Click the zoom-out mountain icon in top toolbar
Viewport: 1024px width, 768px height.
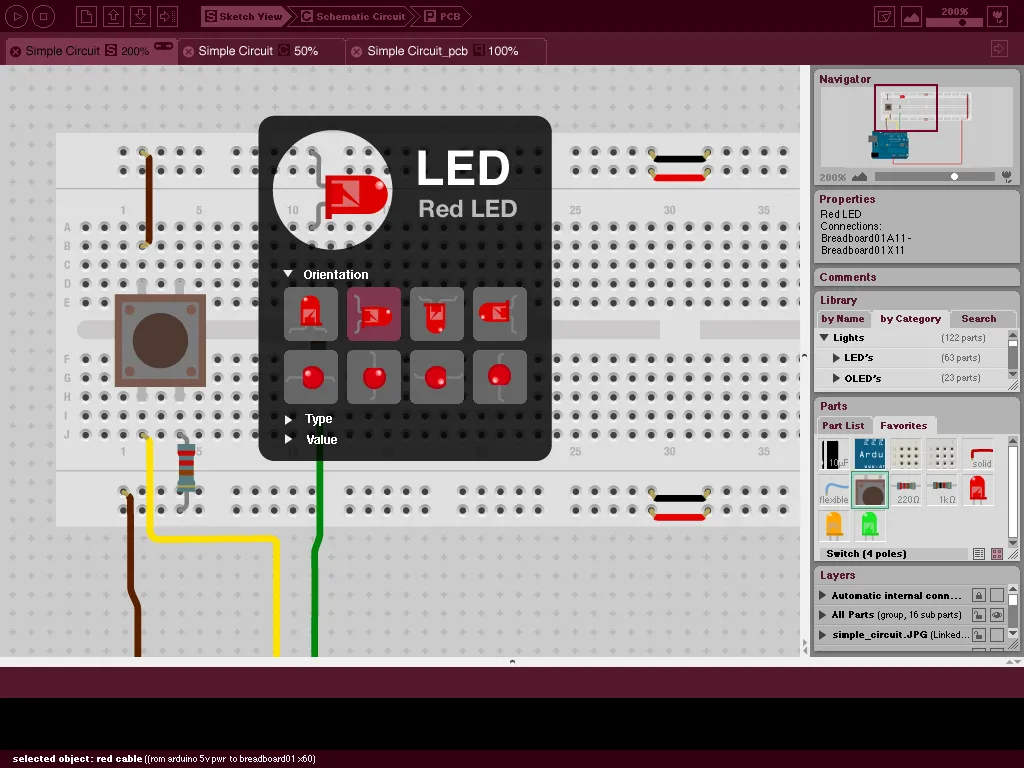(x=911, y=16)
